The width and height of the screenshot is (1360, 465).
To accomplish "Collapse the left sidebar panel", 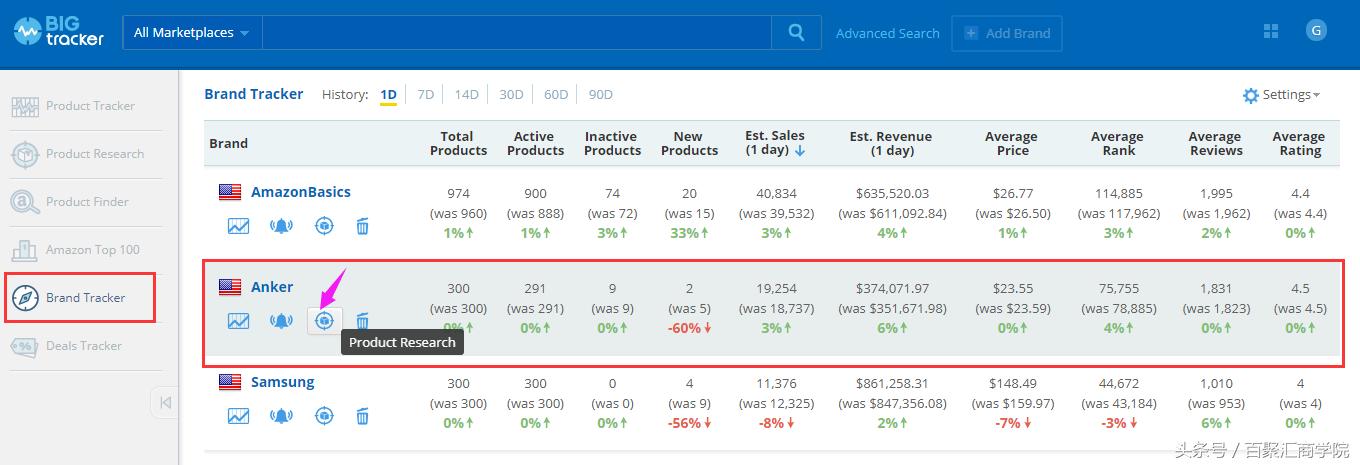I will (165, 402).
